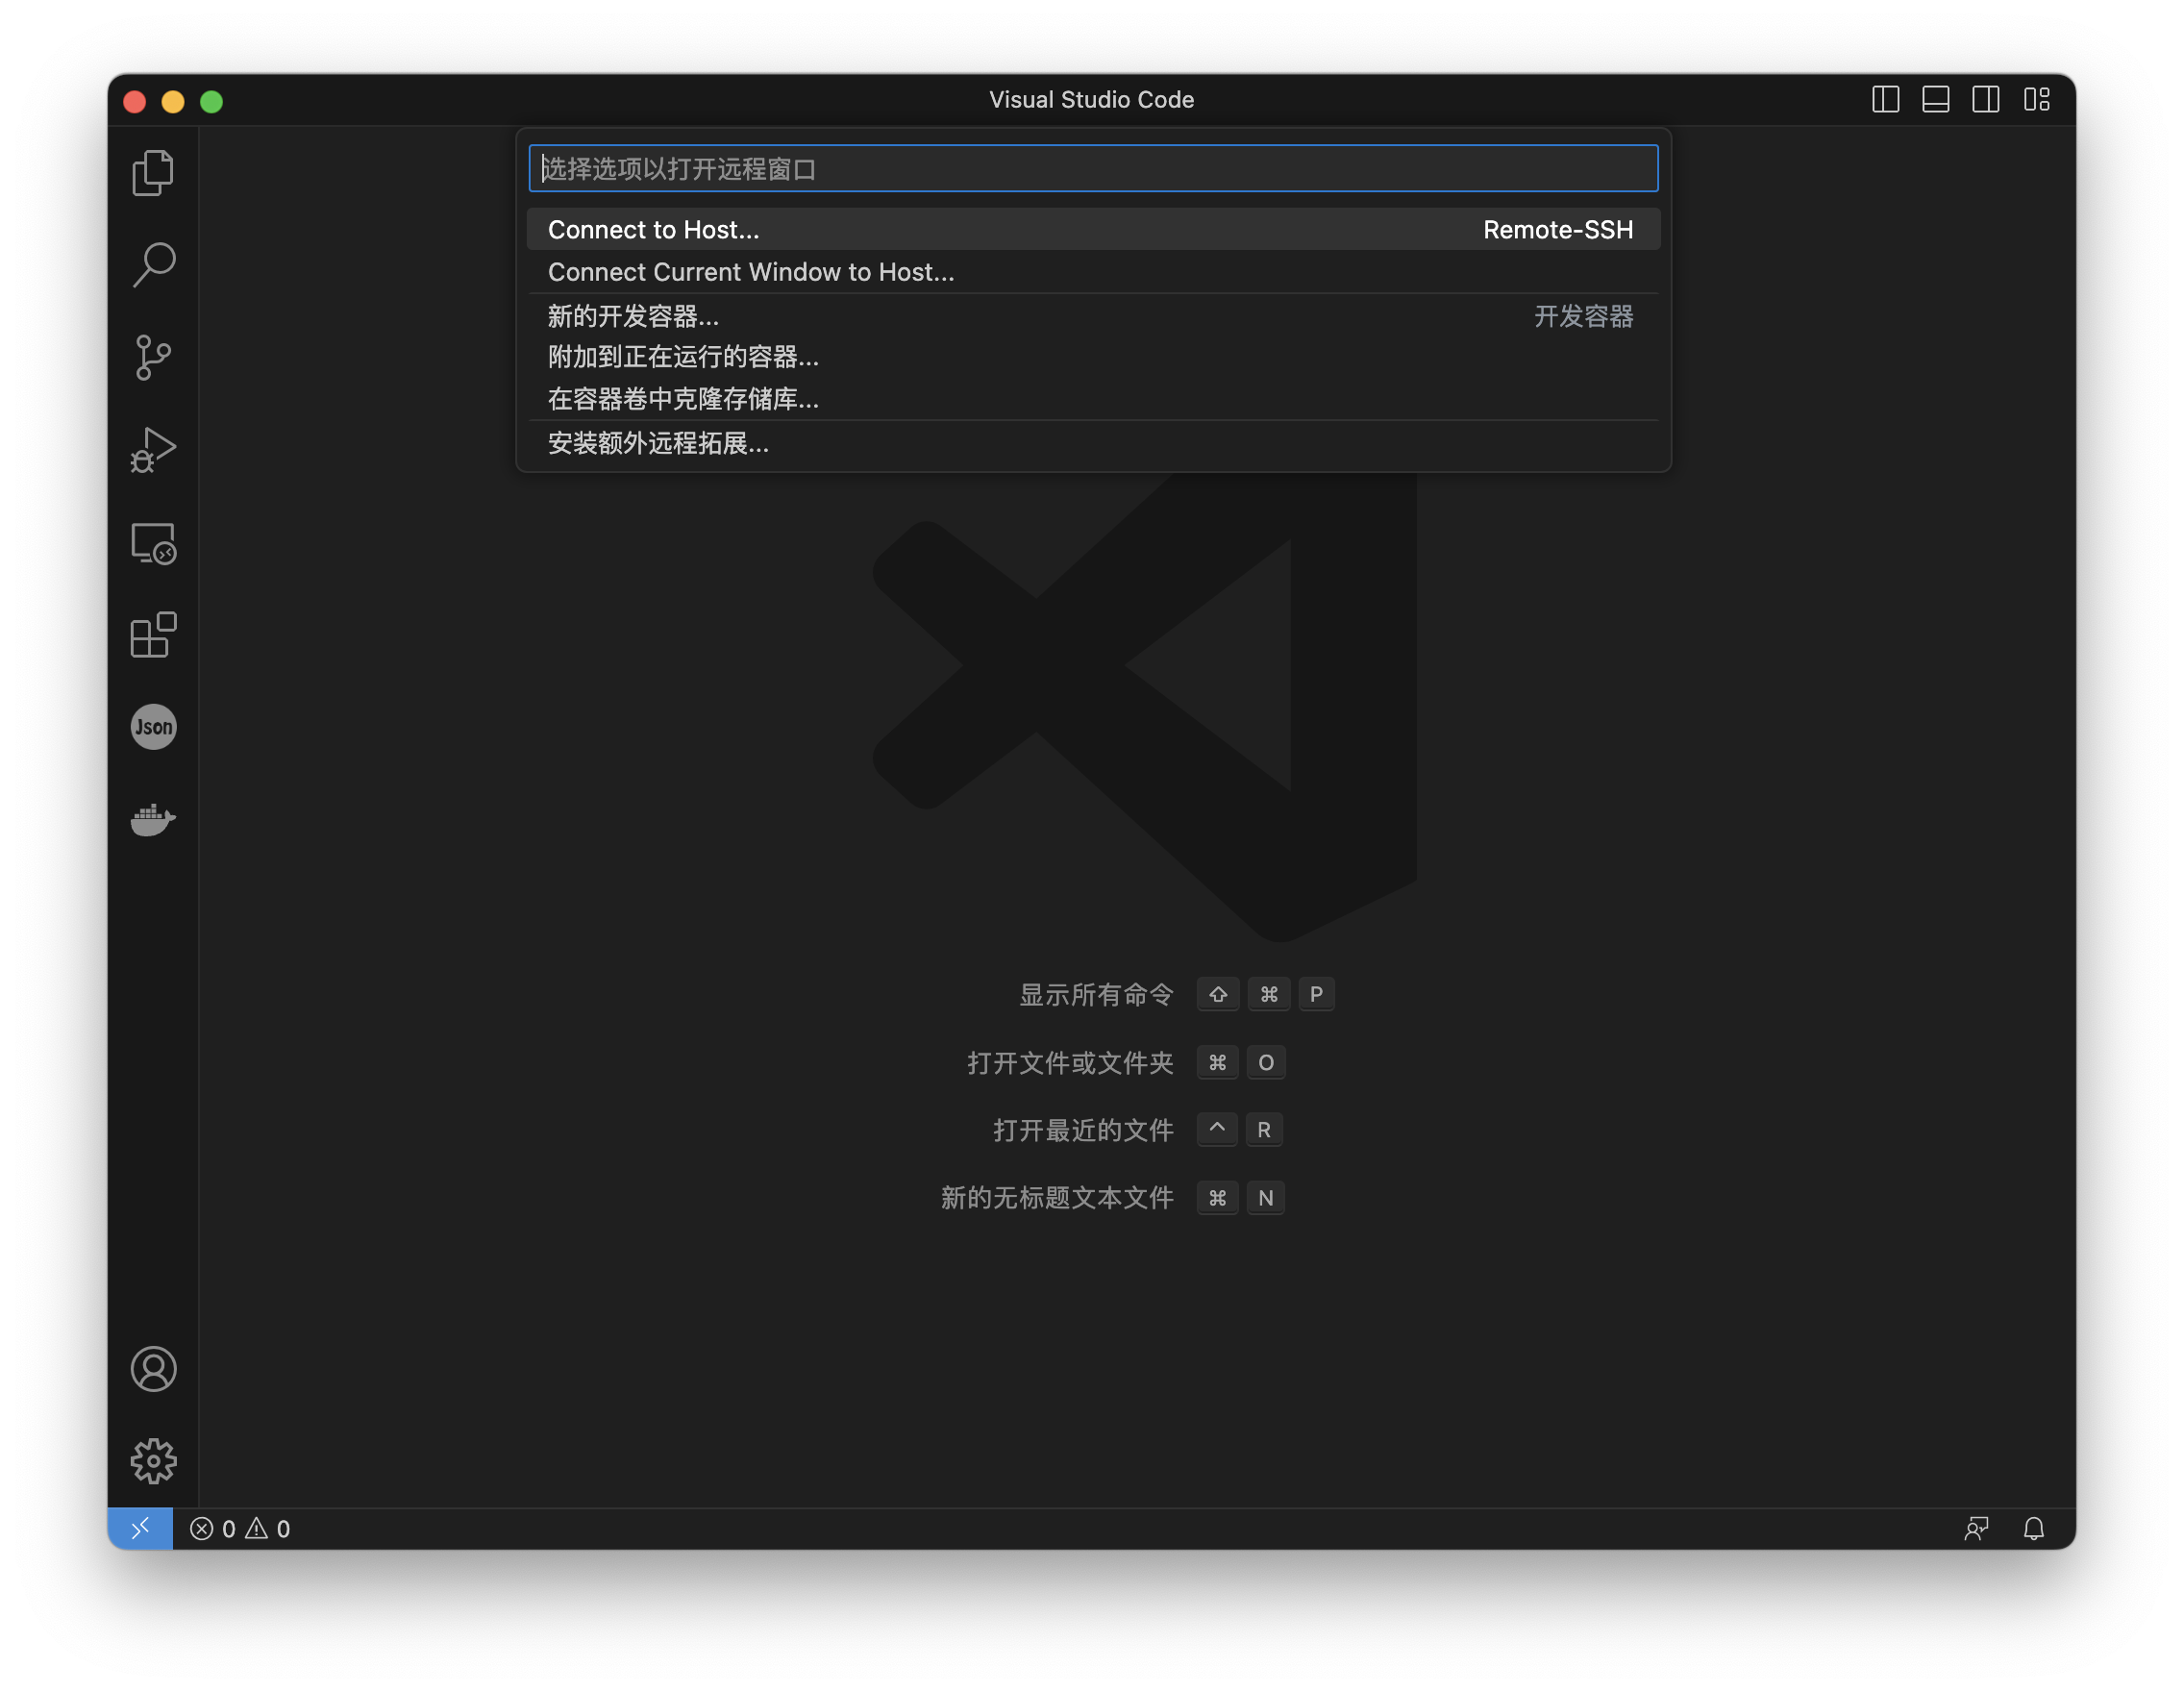The image size is (2184, 1692).
Task: Click the 打开最近的文件 label
Action: [x=1083, y=1130]
